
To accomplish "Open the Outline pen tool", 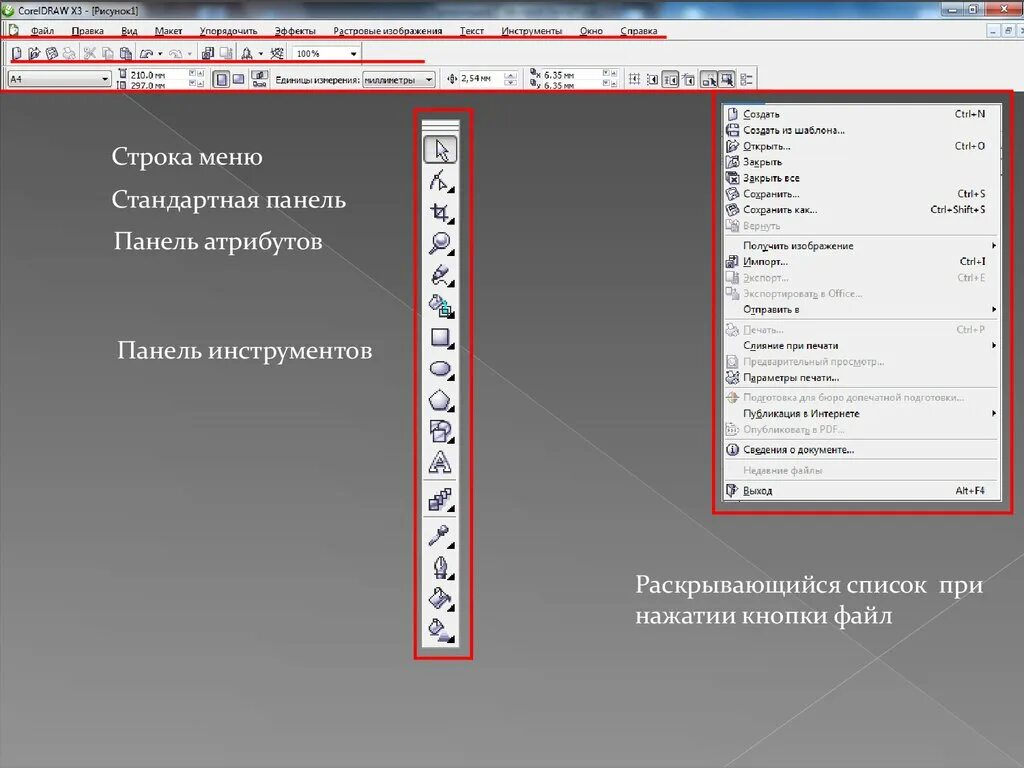I will [x=441, y=567].
